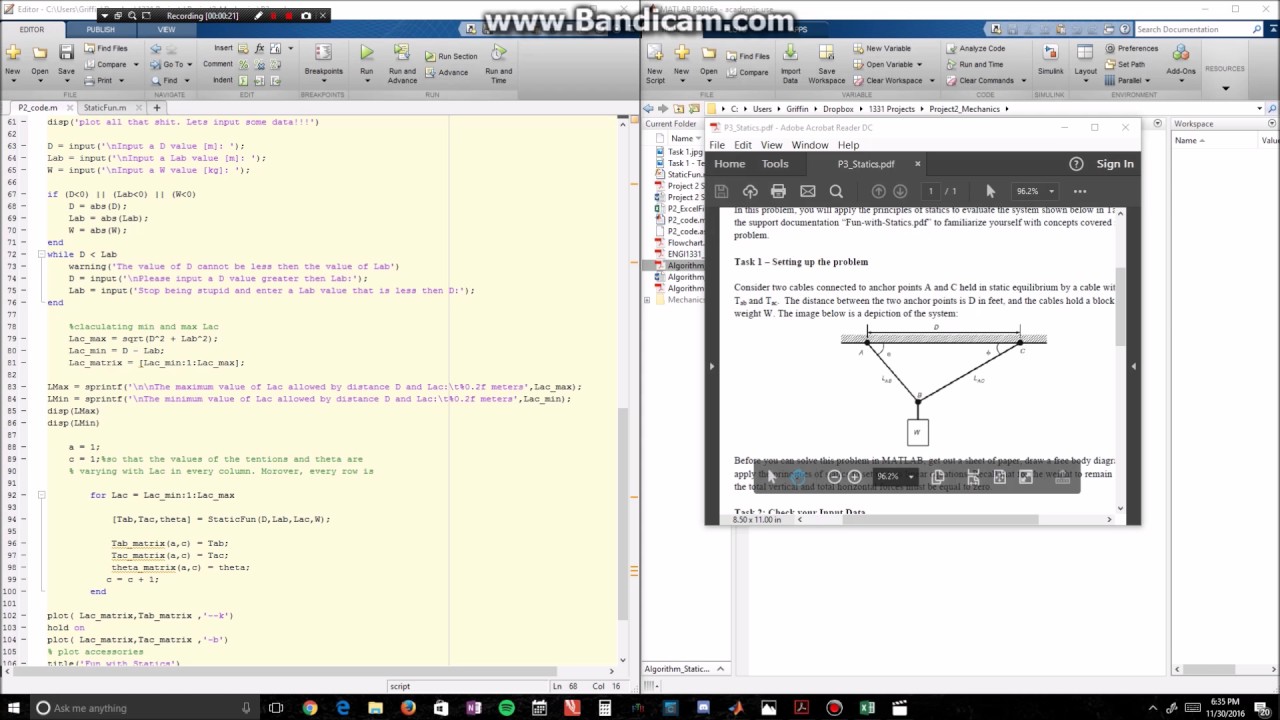Click the Dropbox breadcrumb in address bar
This screenshot has height=720, width=1280.
click(837, 109)
